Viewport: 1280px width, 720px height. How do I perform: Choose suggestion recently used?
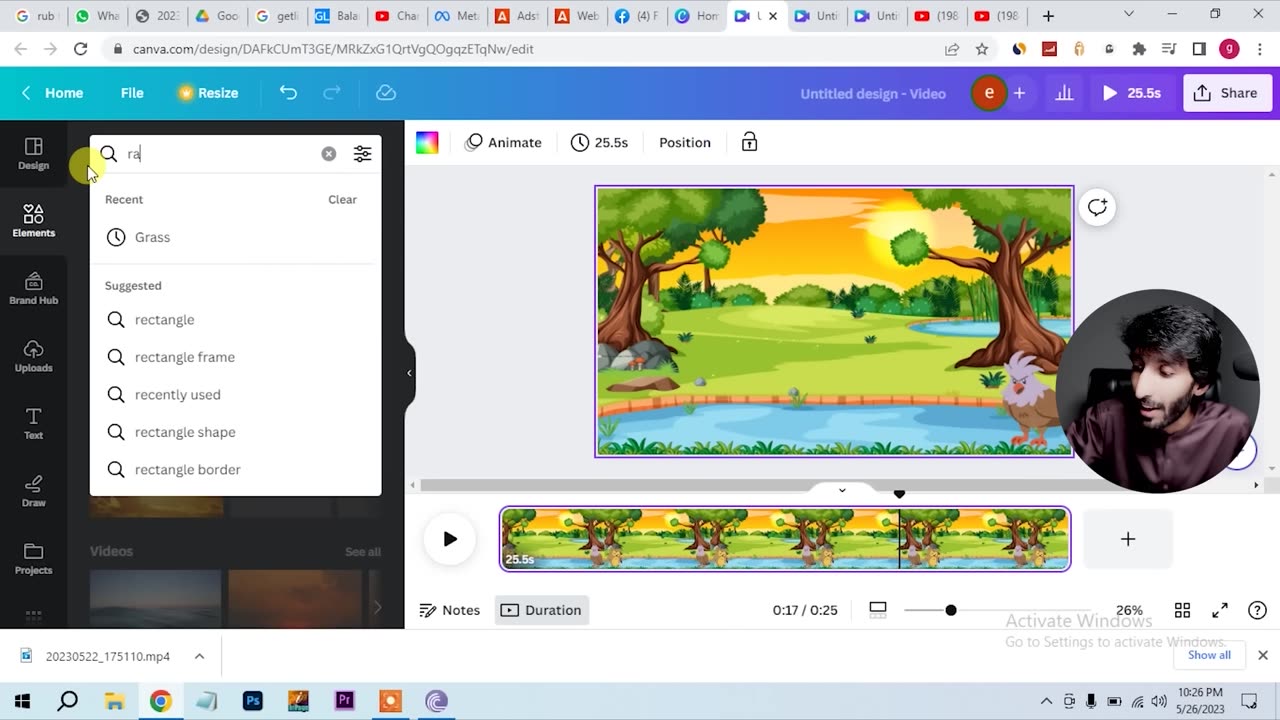[x=236, y=395]
